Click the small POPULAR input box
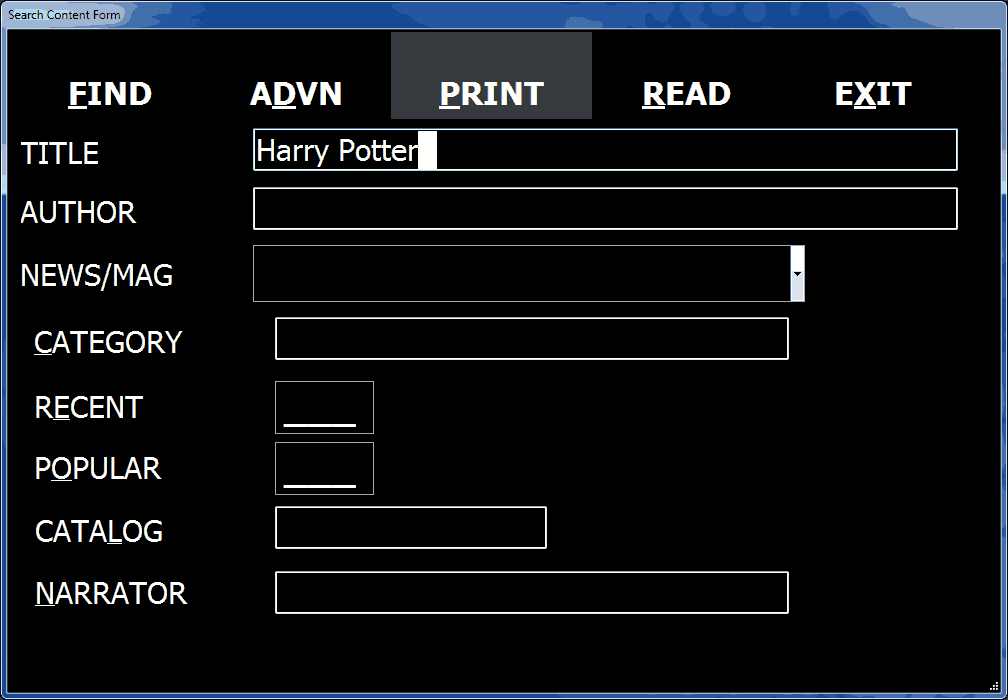The image size is (1008, 700). point(324,468)
